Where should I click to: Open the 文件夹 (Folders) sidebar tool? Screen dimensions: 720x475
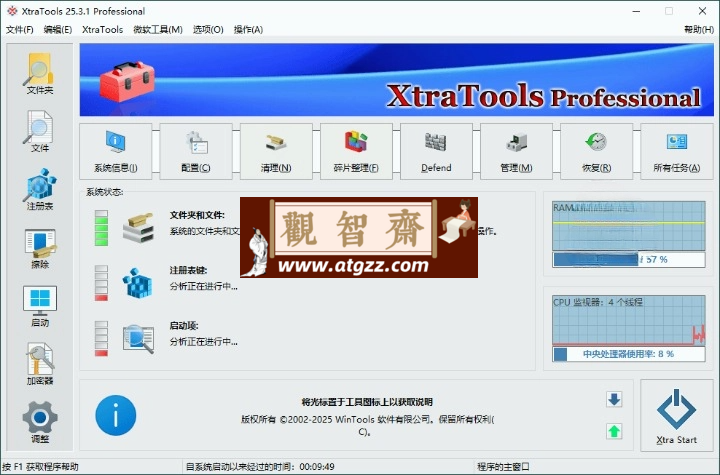click(40, 74)
